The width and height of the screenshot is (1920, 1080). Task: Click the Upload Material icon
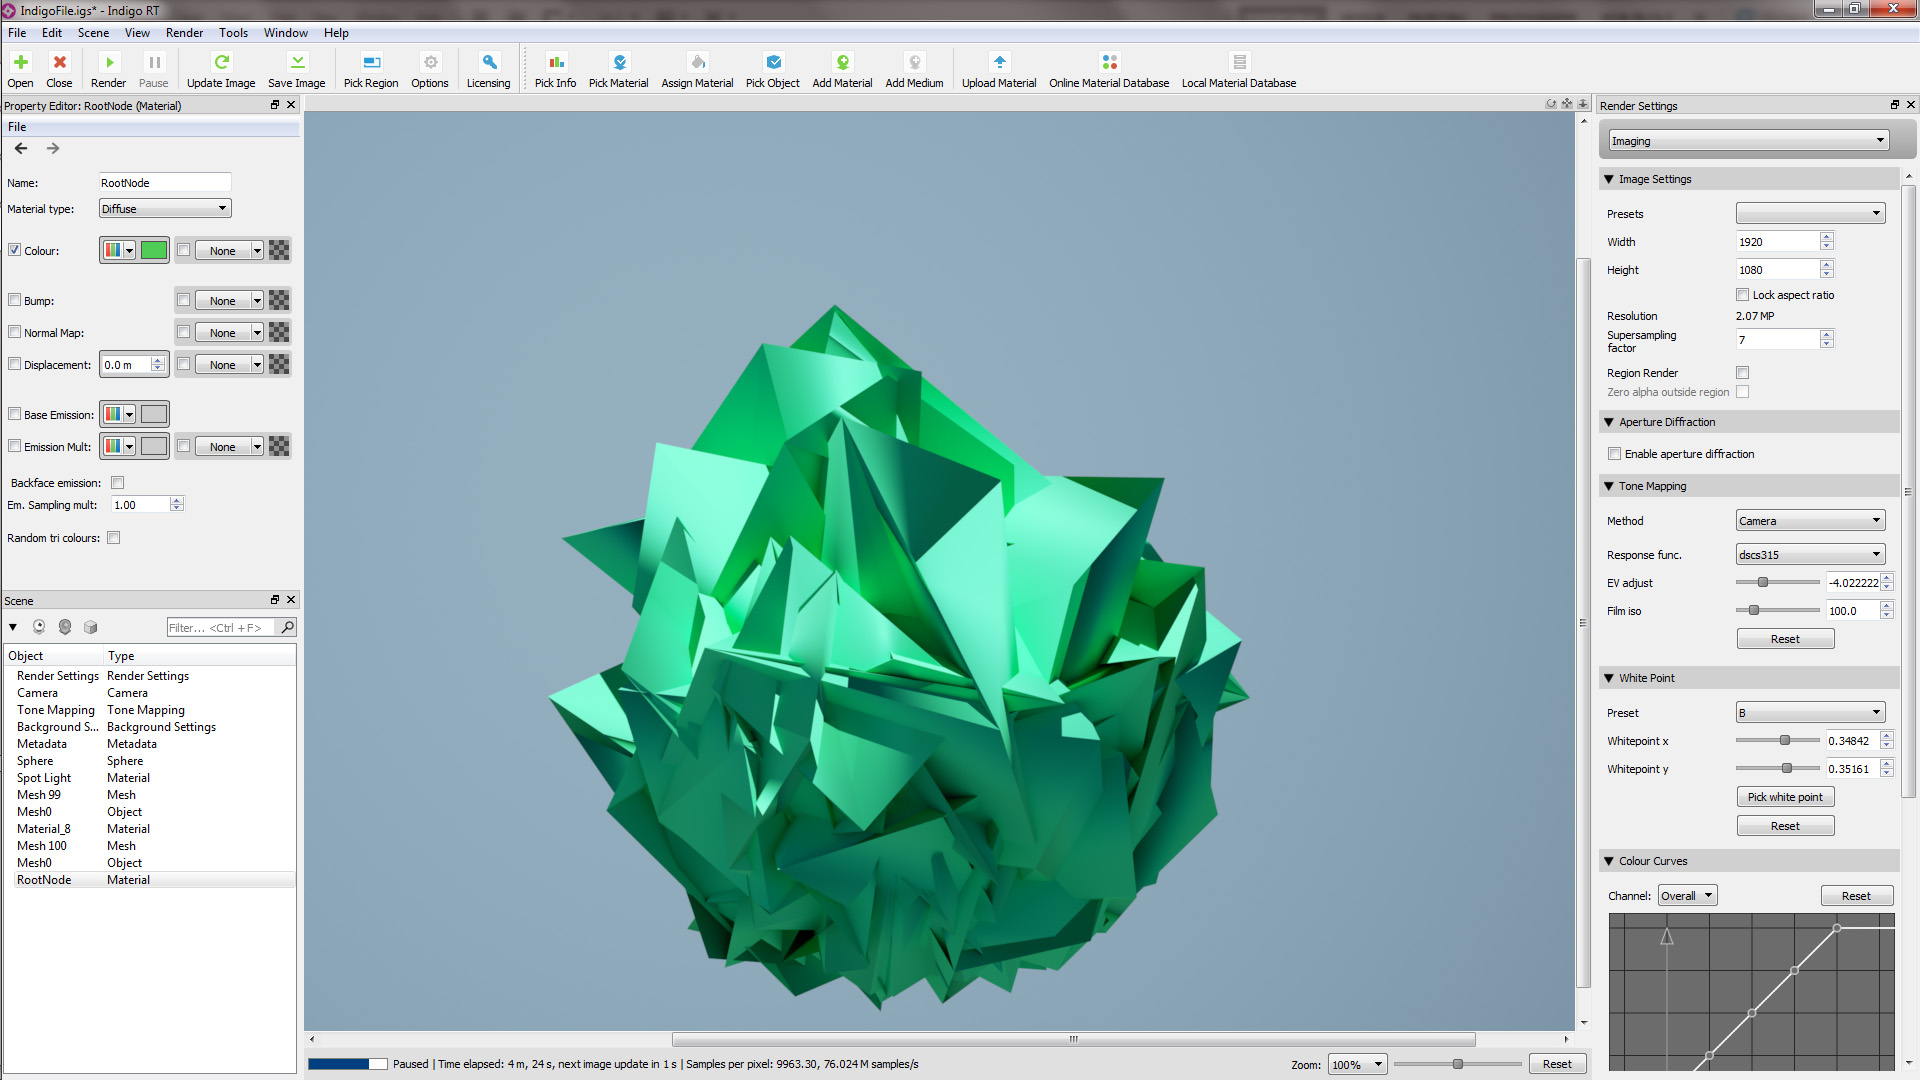pyautogui.click(x=1000, y=62)
